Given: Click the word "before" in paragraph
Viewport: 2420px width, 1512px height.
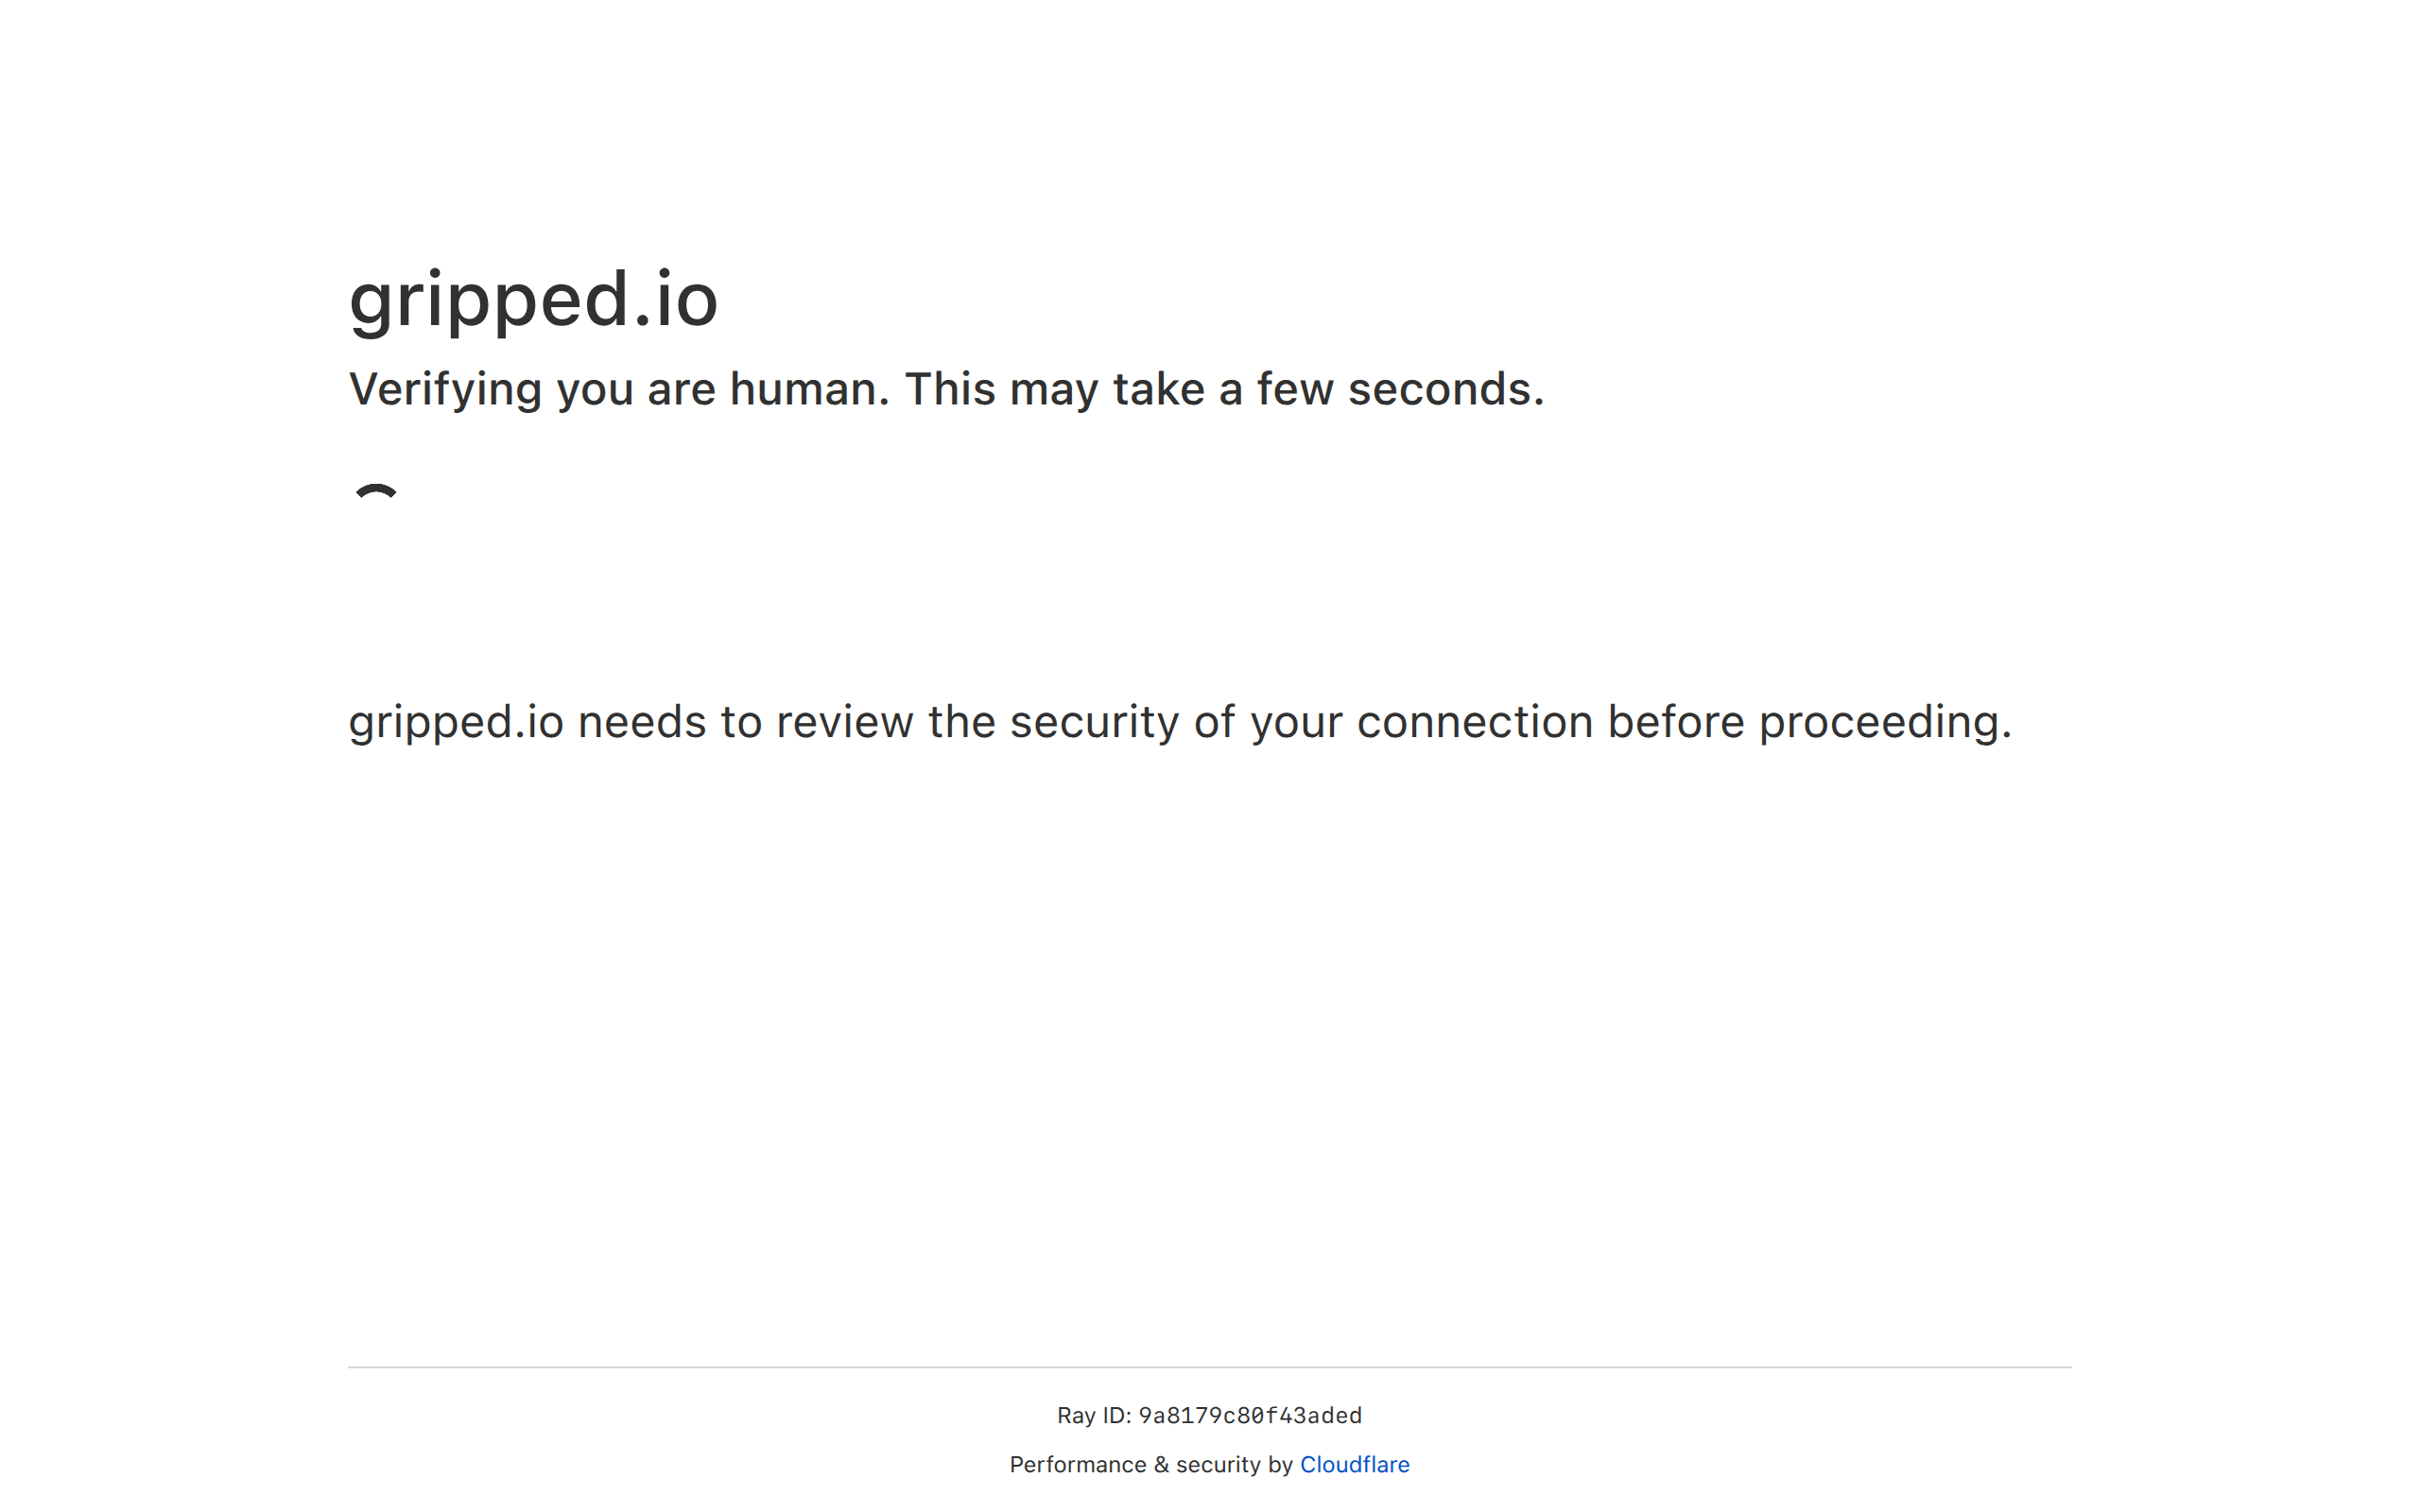Looking at the screenshot, I should tap(1675, 722).
